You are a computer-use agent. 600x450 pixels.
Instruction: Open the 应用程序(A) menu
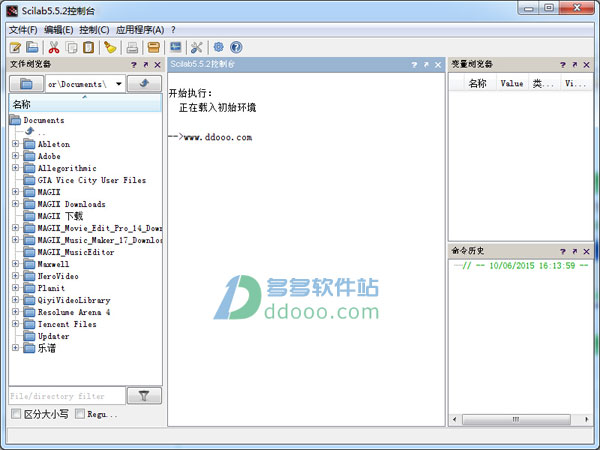tap(140, 30)
